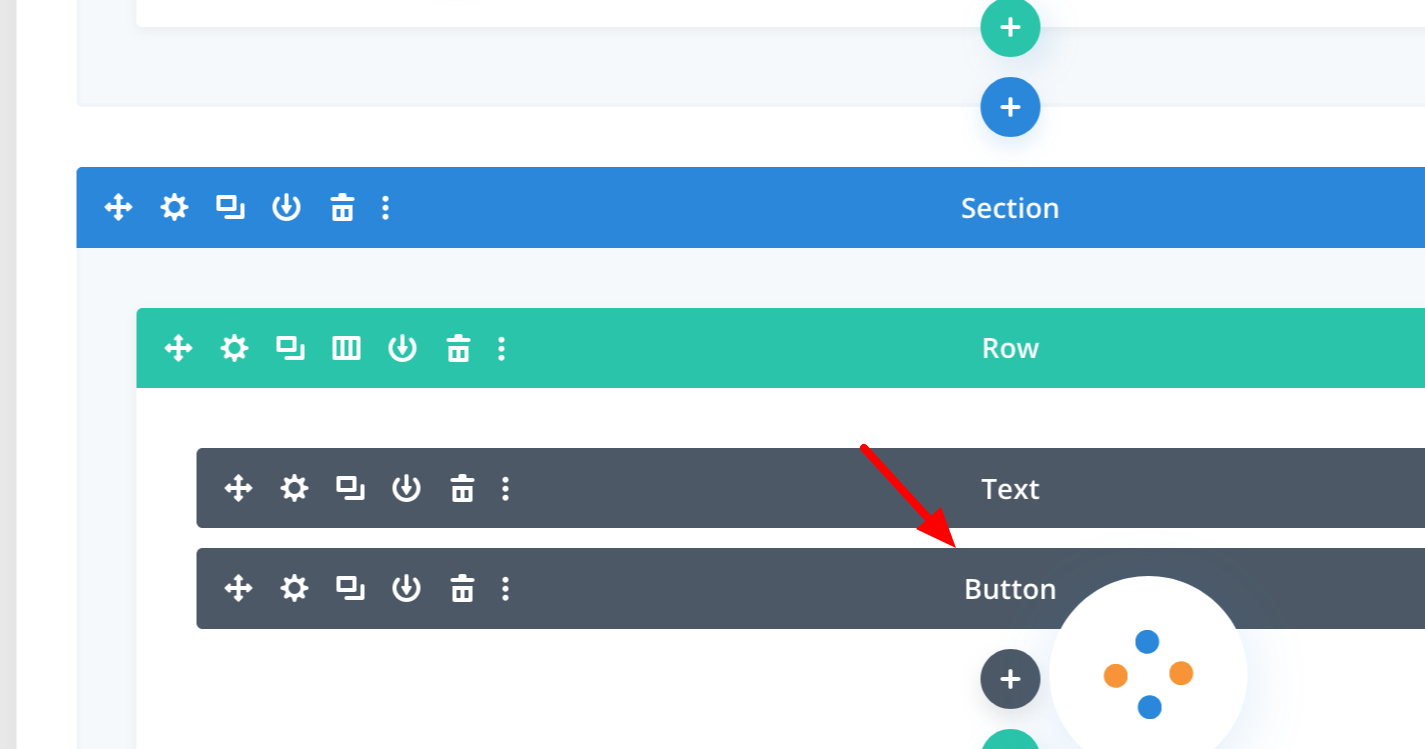
Task: Duplicate the Text module
Action: pyautogui.click(x=350, y=488)
